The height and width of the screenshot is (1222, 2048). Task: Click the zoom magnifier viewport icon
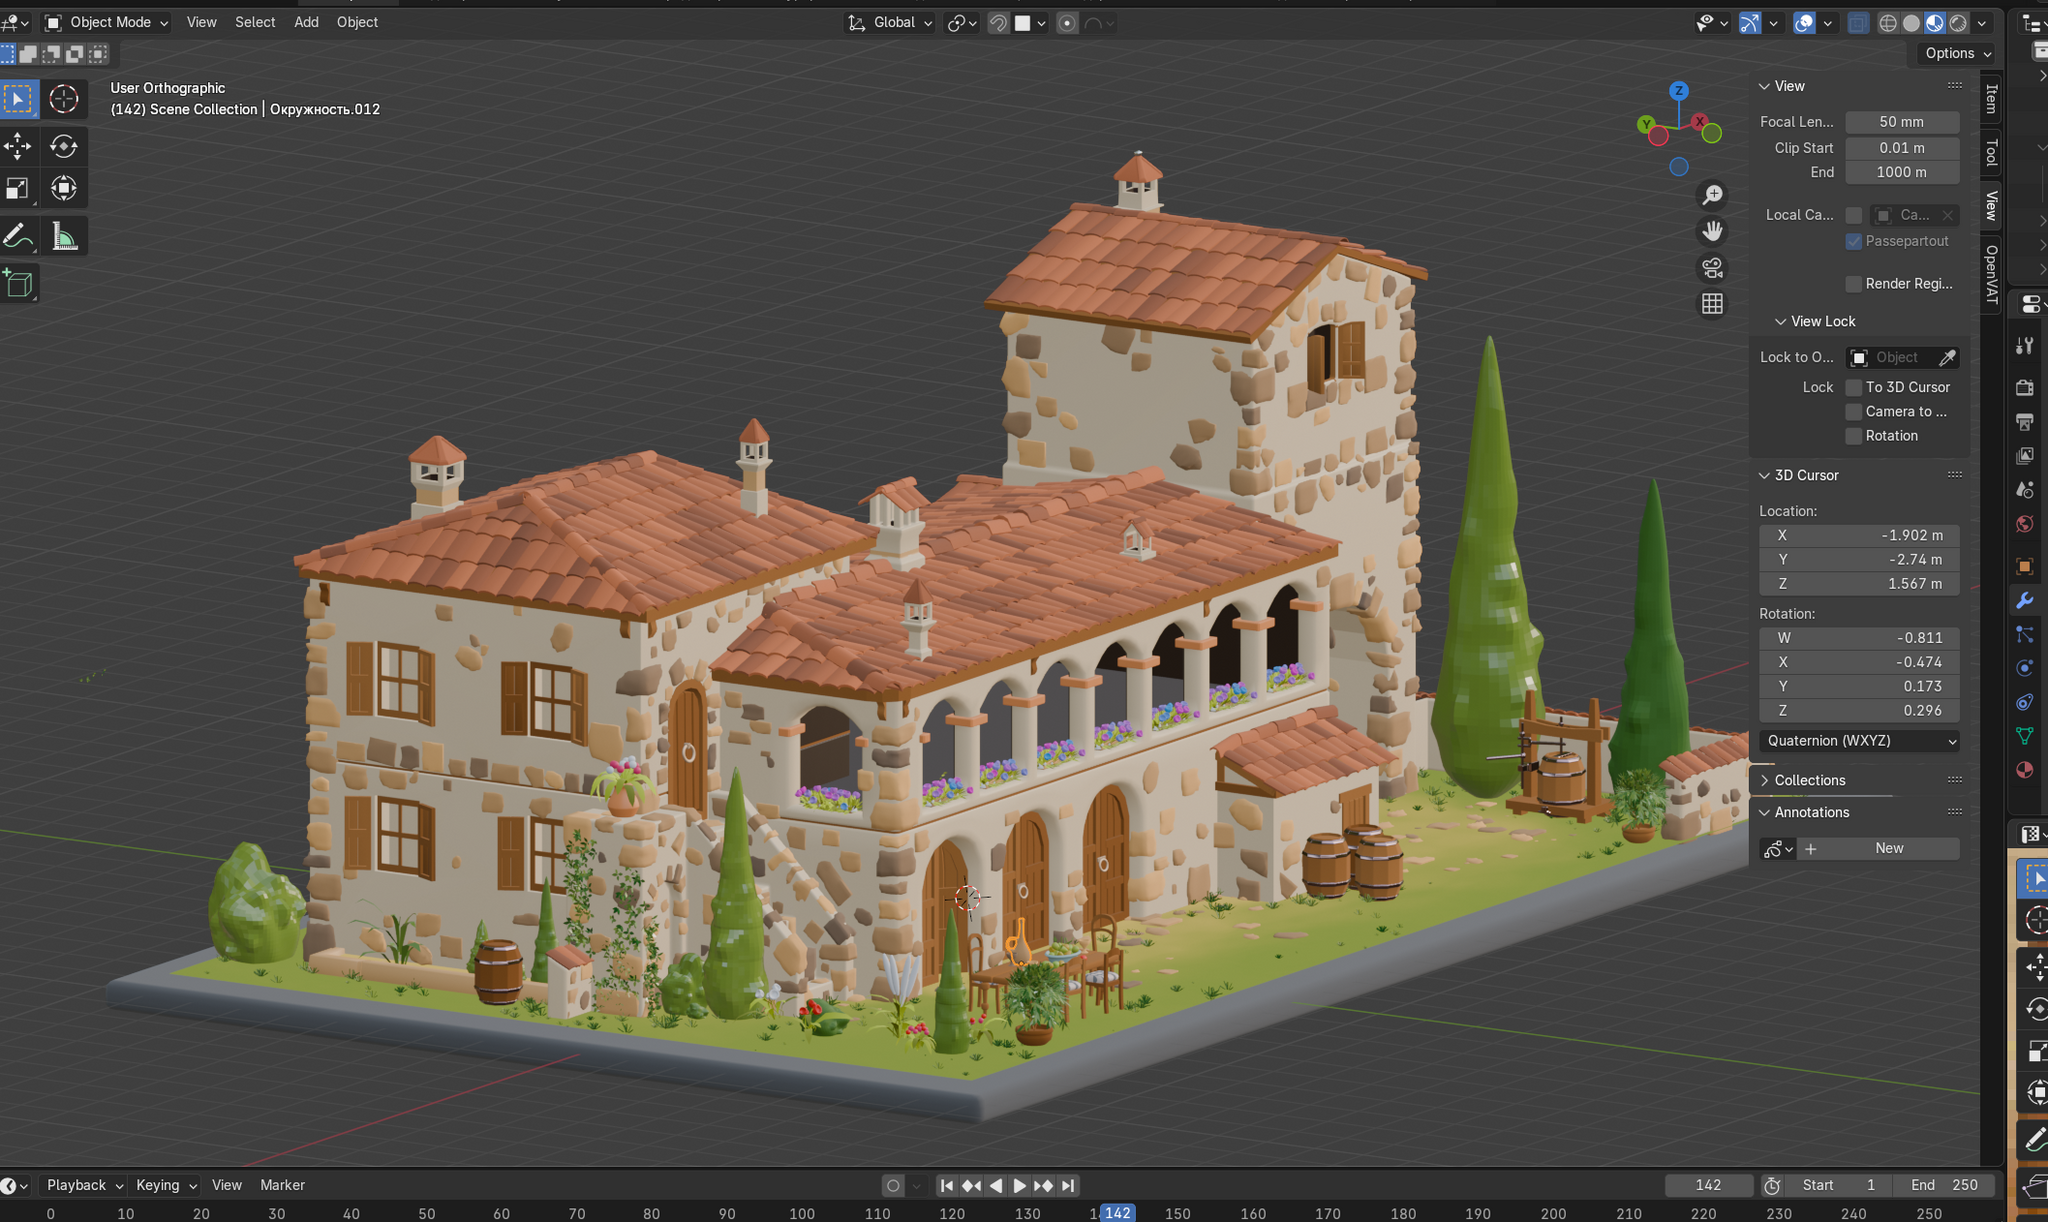click(x=1712, y=195)
